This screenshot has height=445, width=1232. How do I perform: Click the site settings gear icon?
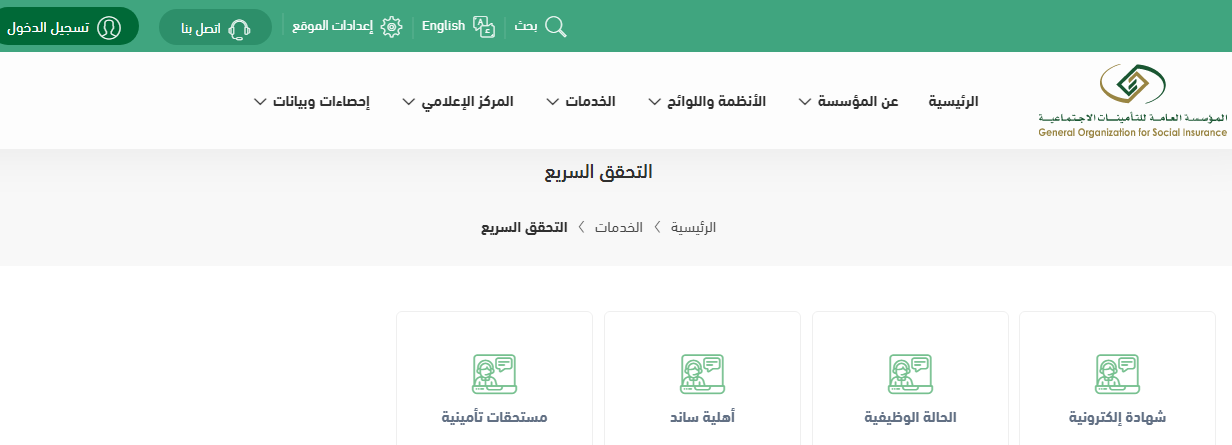click(x=391, y=27)
